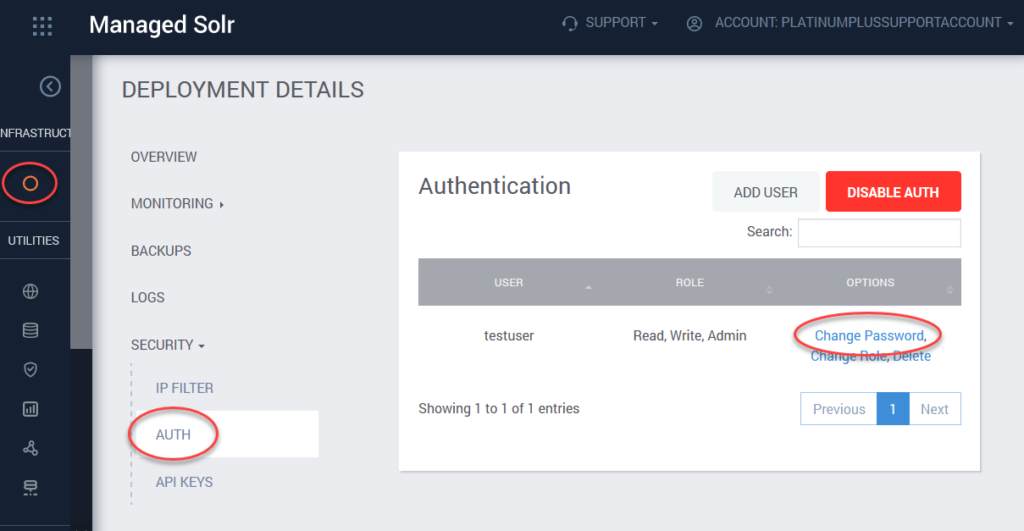This screenshot has width=1024, height=531.
Task: Click the Add User button
Action: coord(765,192)
